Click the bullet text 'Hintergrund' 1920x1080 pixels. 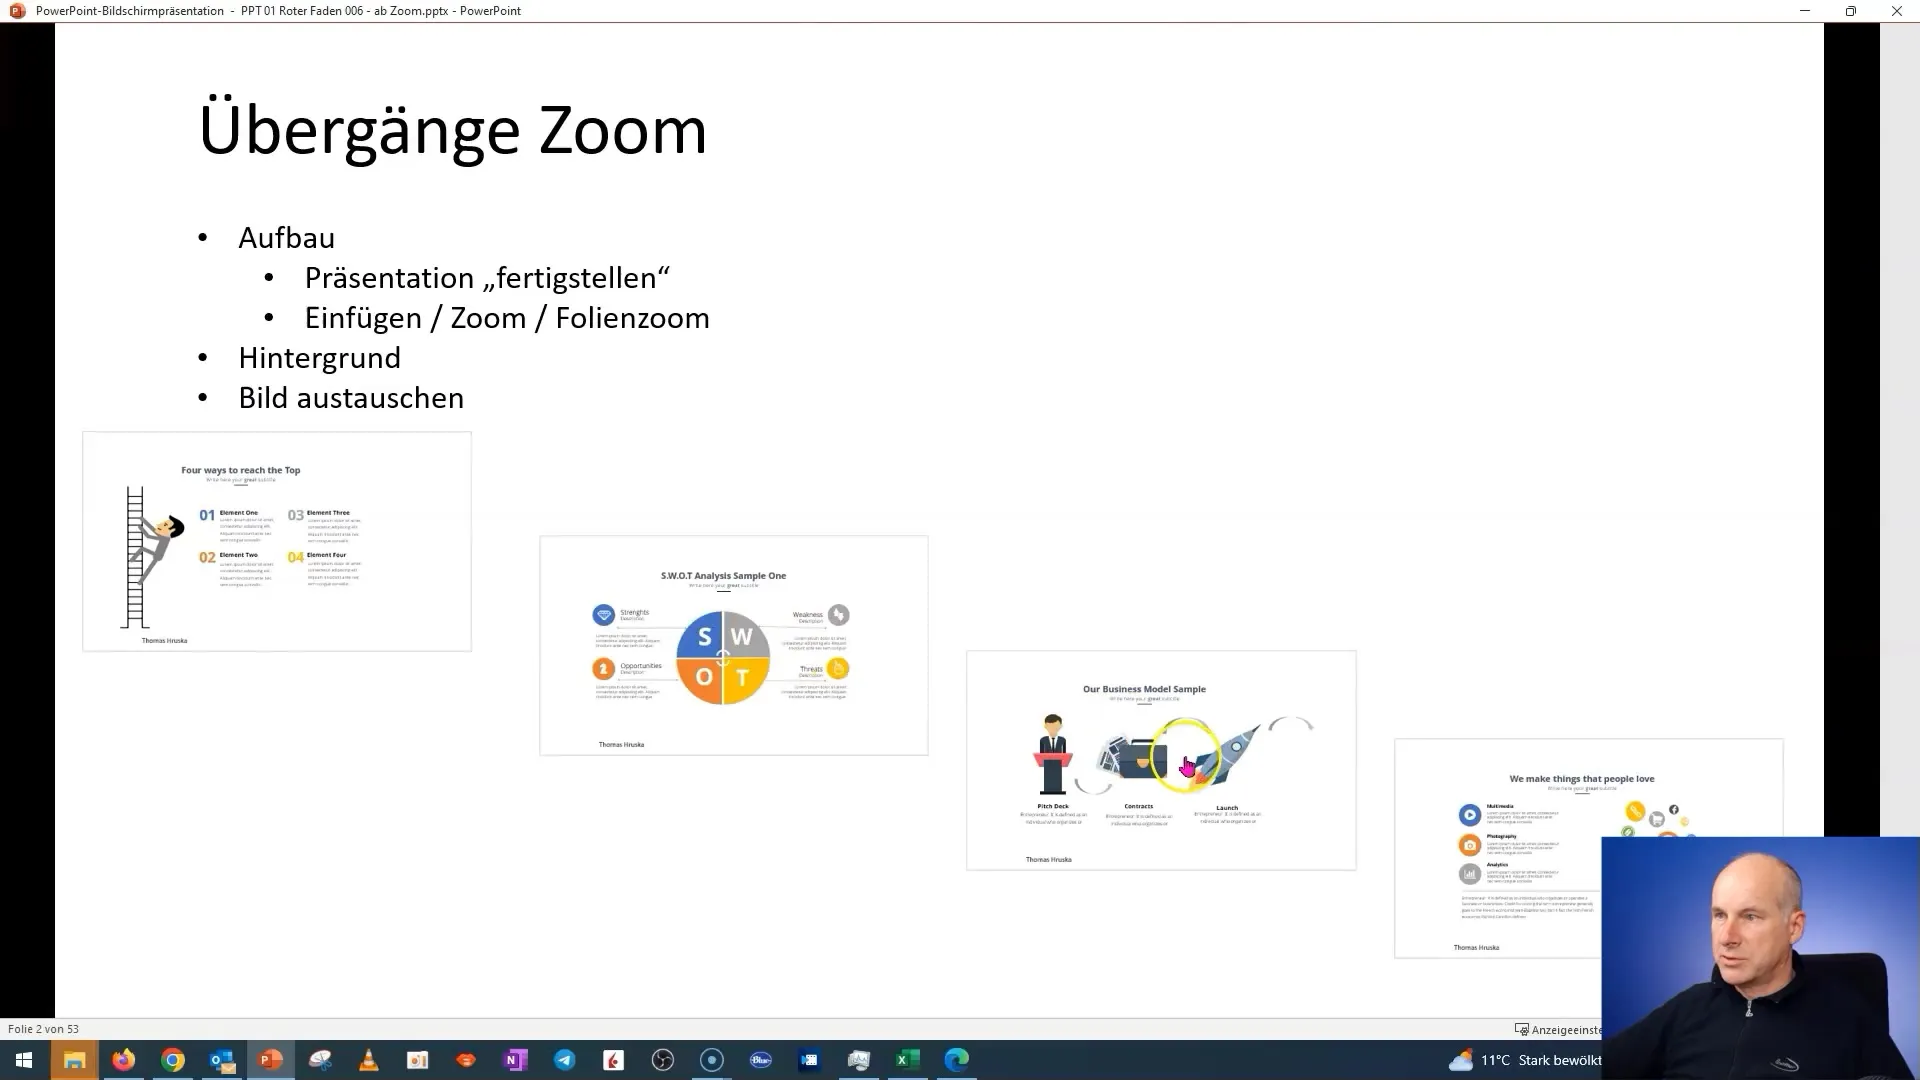319,358
